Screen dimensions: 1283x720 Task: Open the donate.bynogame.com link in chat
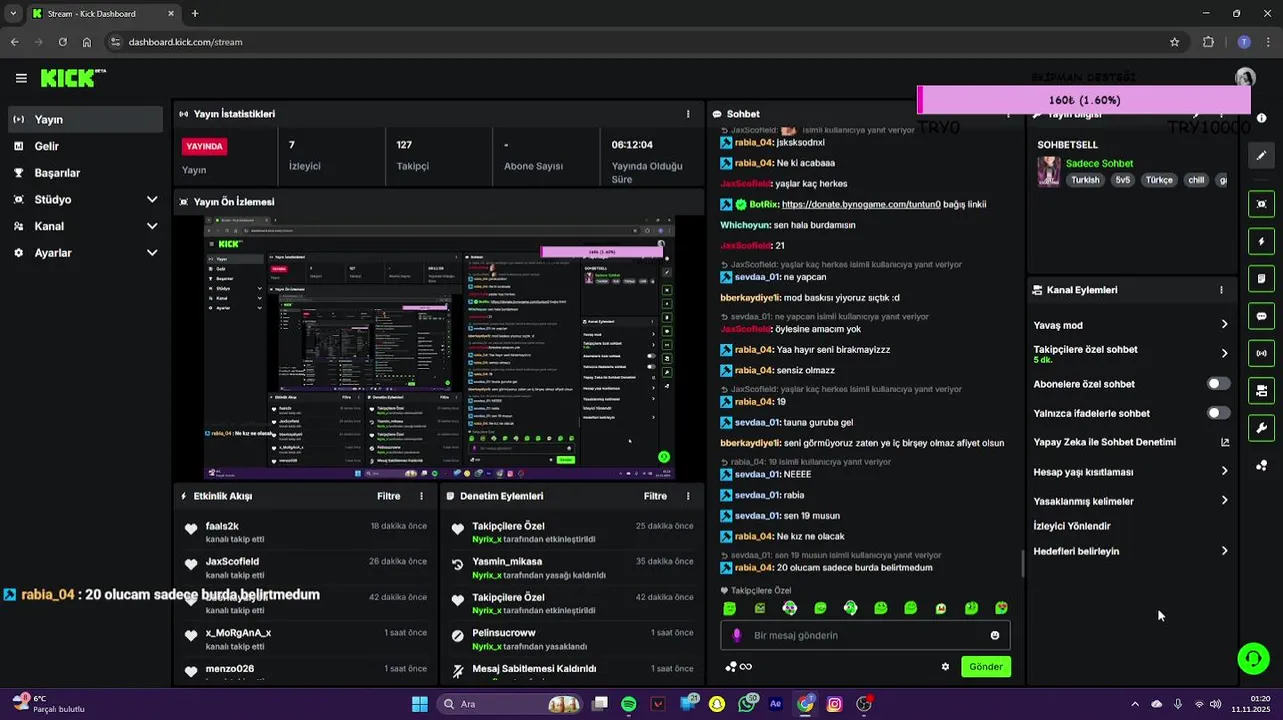coord(861,204)
